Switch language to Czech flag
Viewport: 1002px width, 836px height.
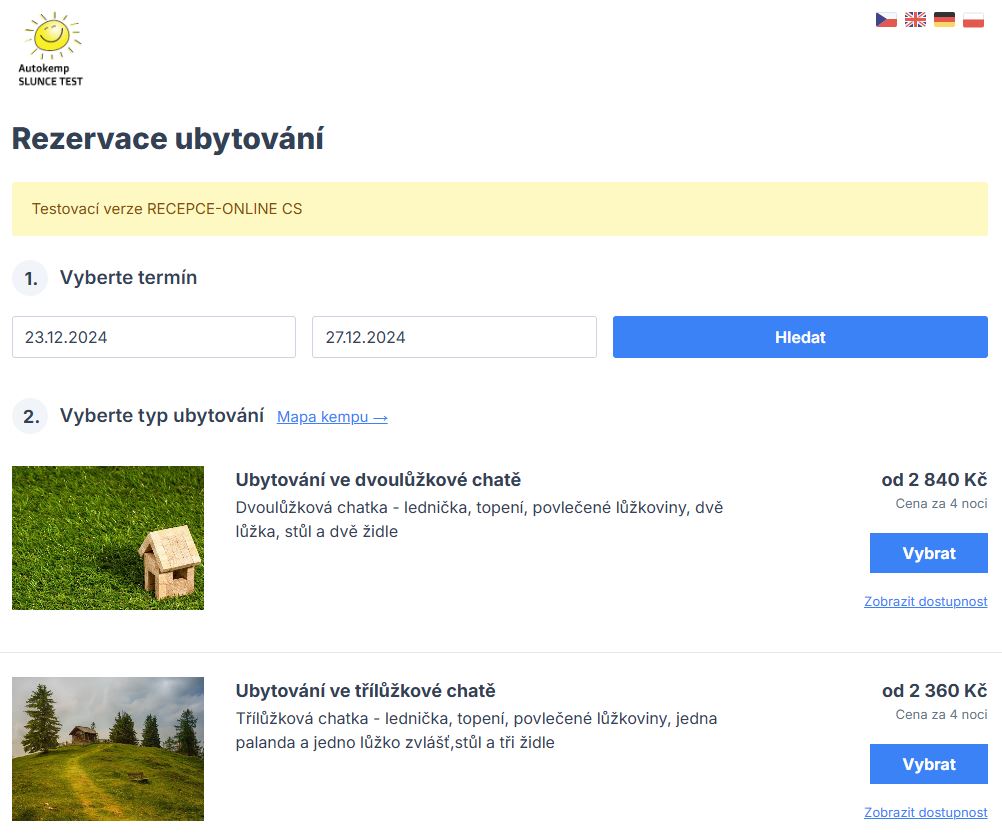click(x=886, y=20)
